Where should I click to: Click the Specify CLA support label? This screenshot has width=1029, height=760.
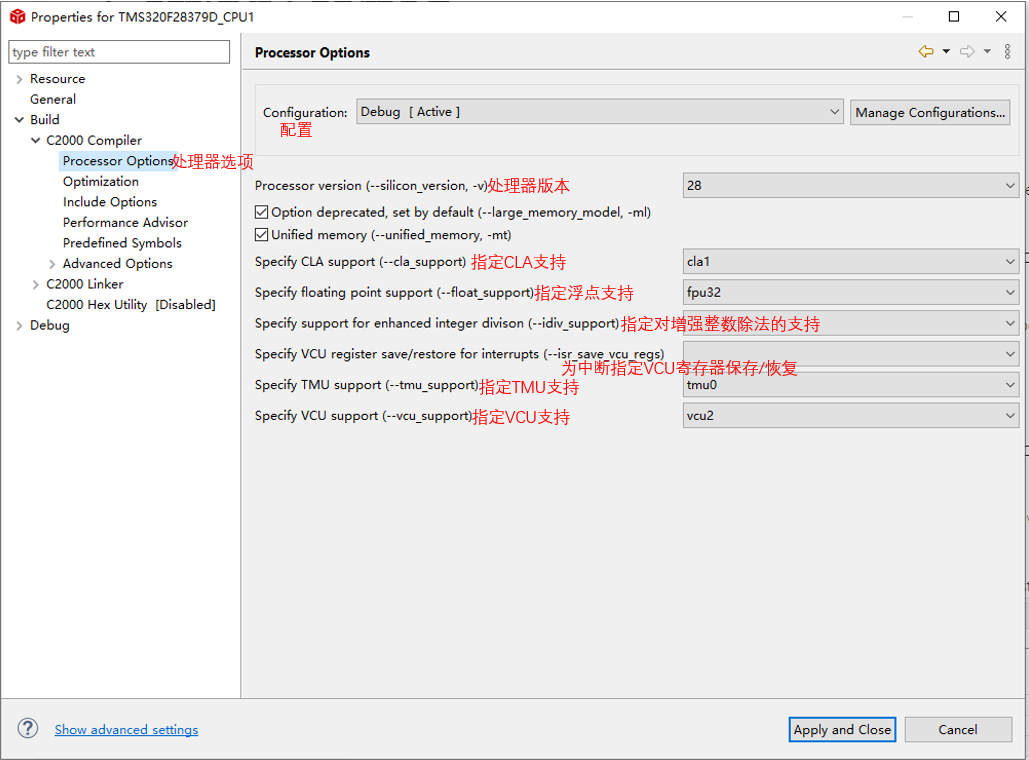click(360, 261)
